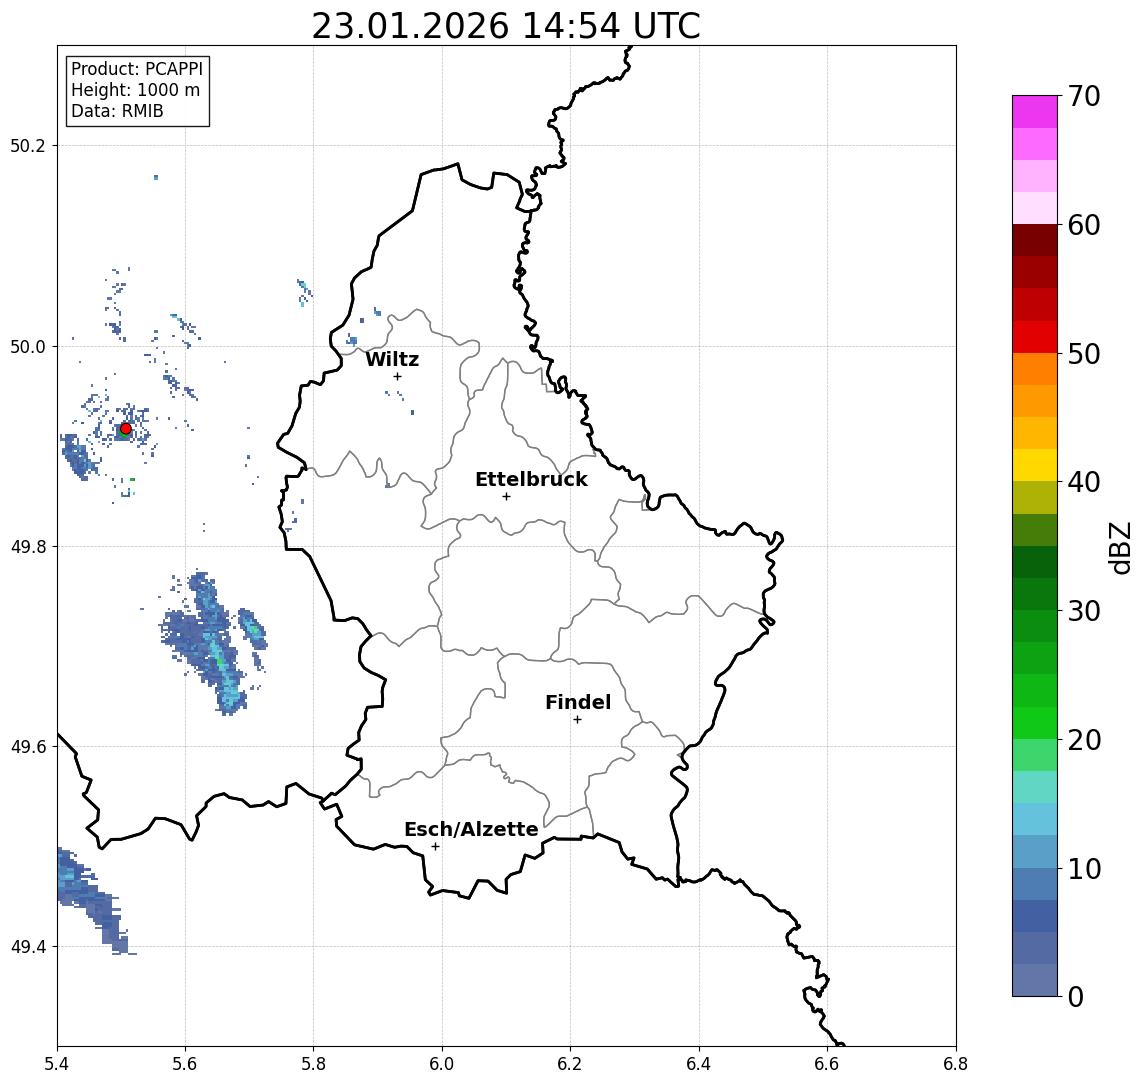Click the yellow swatch just above 40
The height and width of the screenshot is (1084, 1145).
1035,465
